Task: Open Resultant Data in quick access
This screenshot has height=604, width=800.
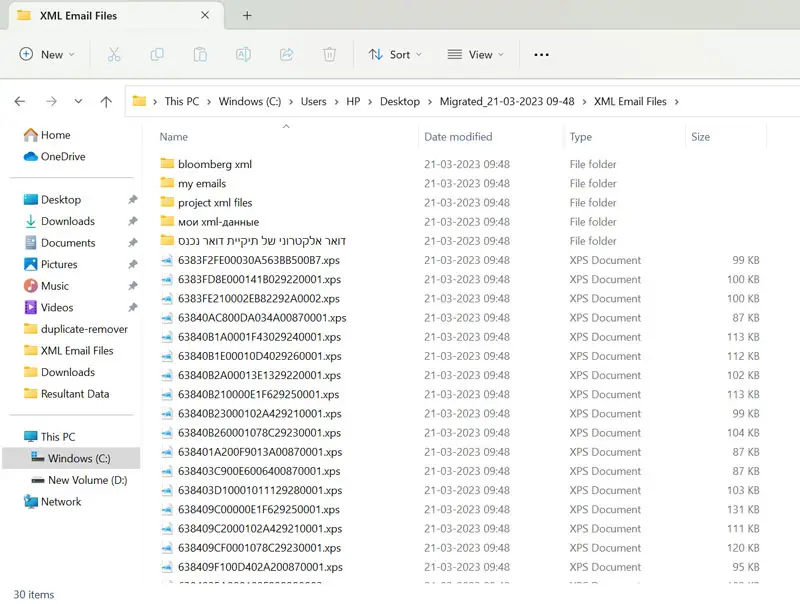Action: point(74,394)
